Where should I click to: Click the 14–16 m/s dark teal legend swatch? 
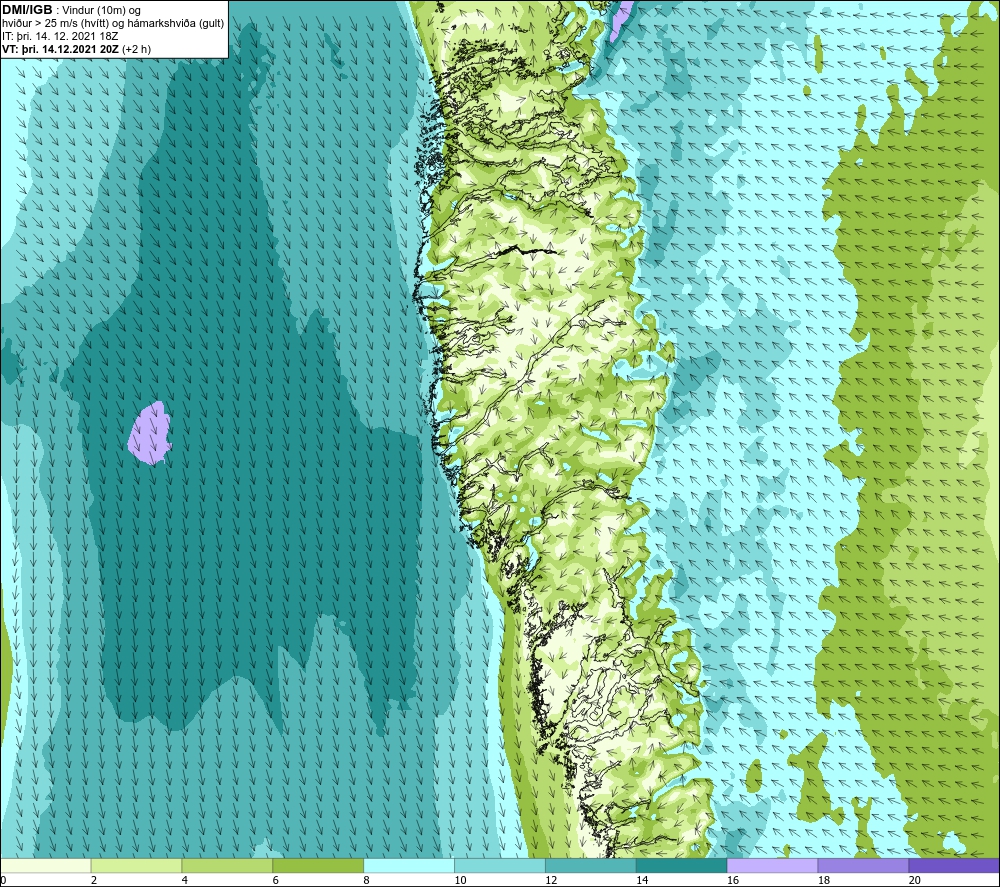pos(681,865)
